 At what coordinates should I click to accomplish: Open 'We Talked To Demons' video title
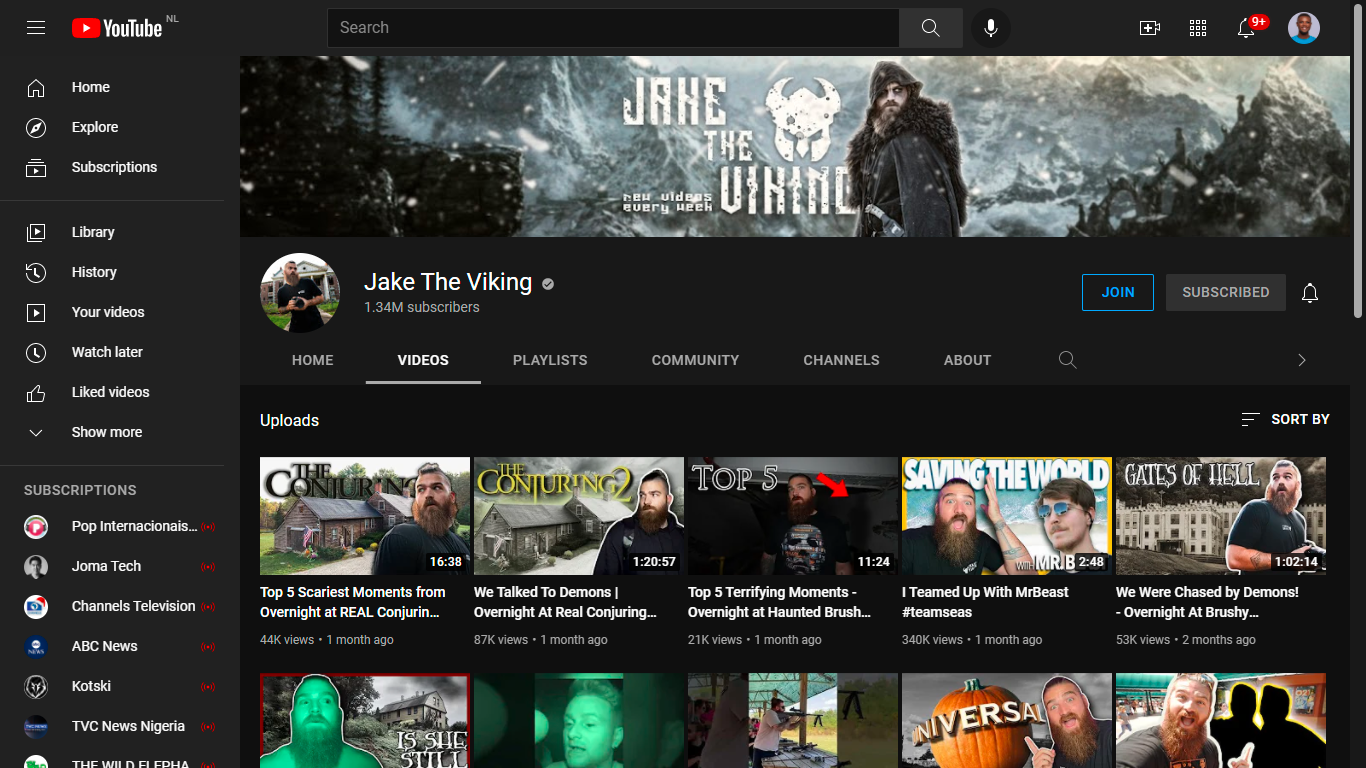coord(565,602)
